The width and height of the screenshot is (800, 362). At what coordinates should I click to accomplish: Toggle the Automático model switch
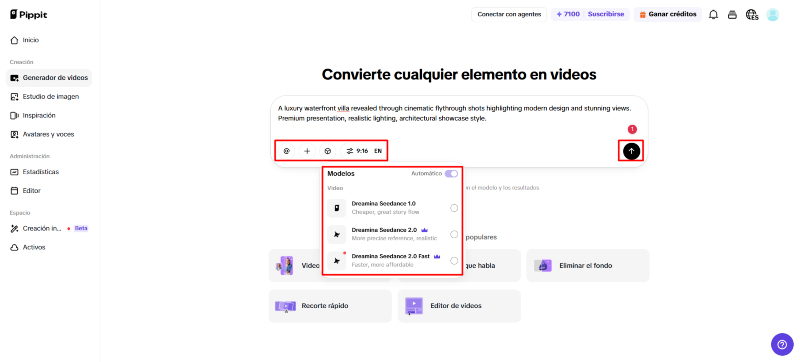point(451,174)
